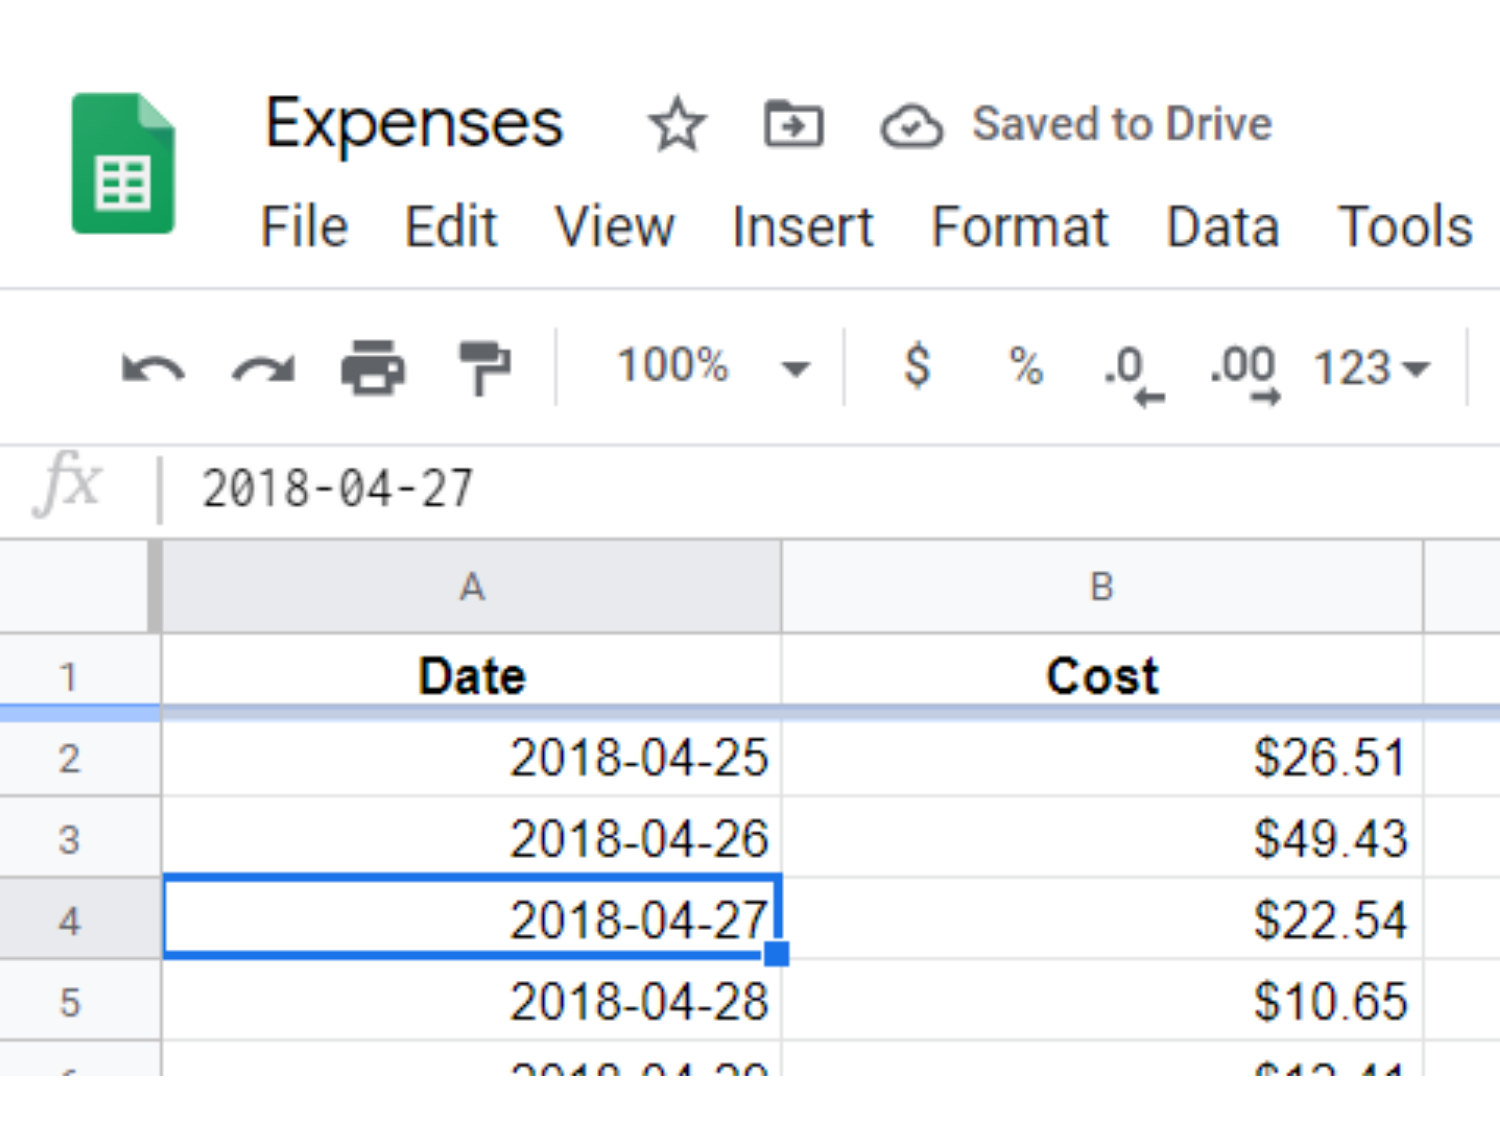Activate the paint format tool
Image resolution: width=1500 pixels, height=1125 pixels.
click(x=484, y=367)
